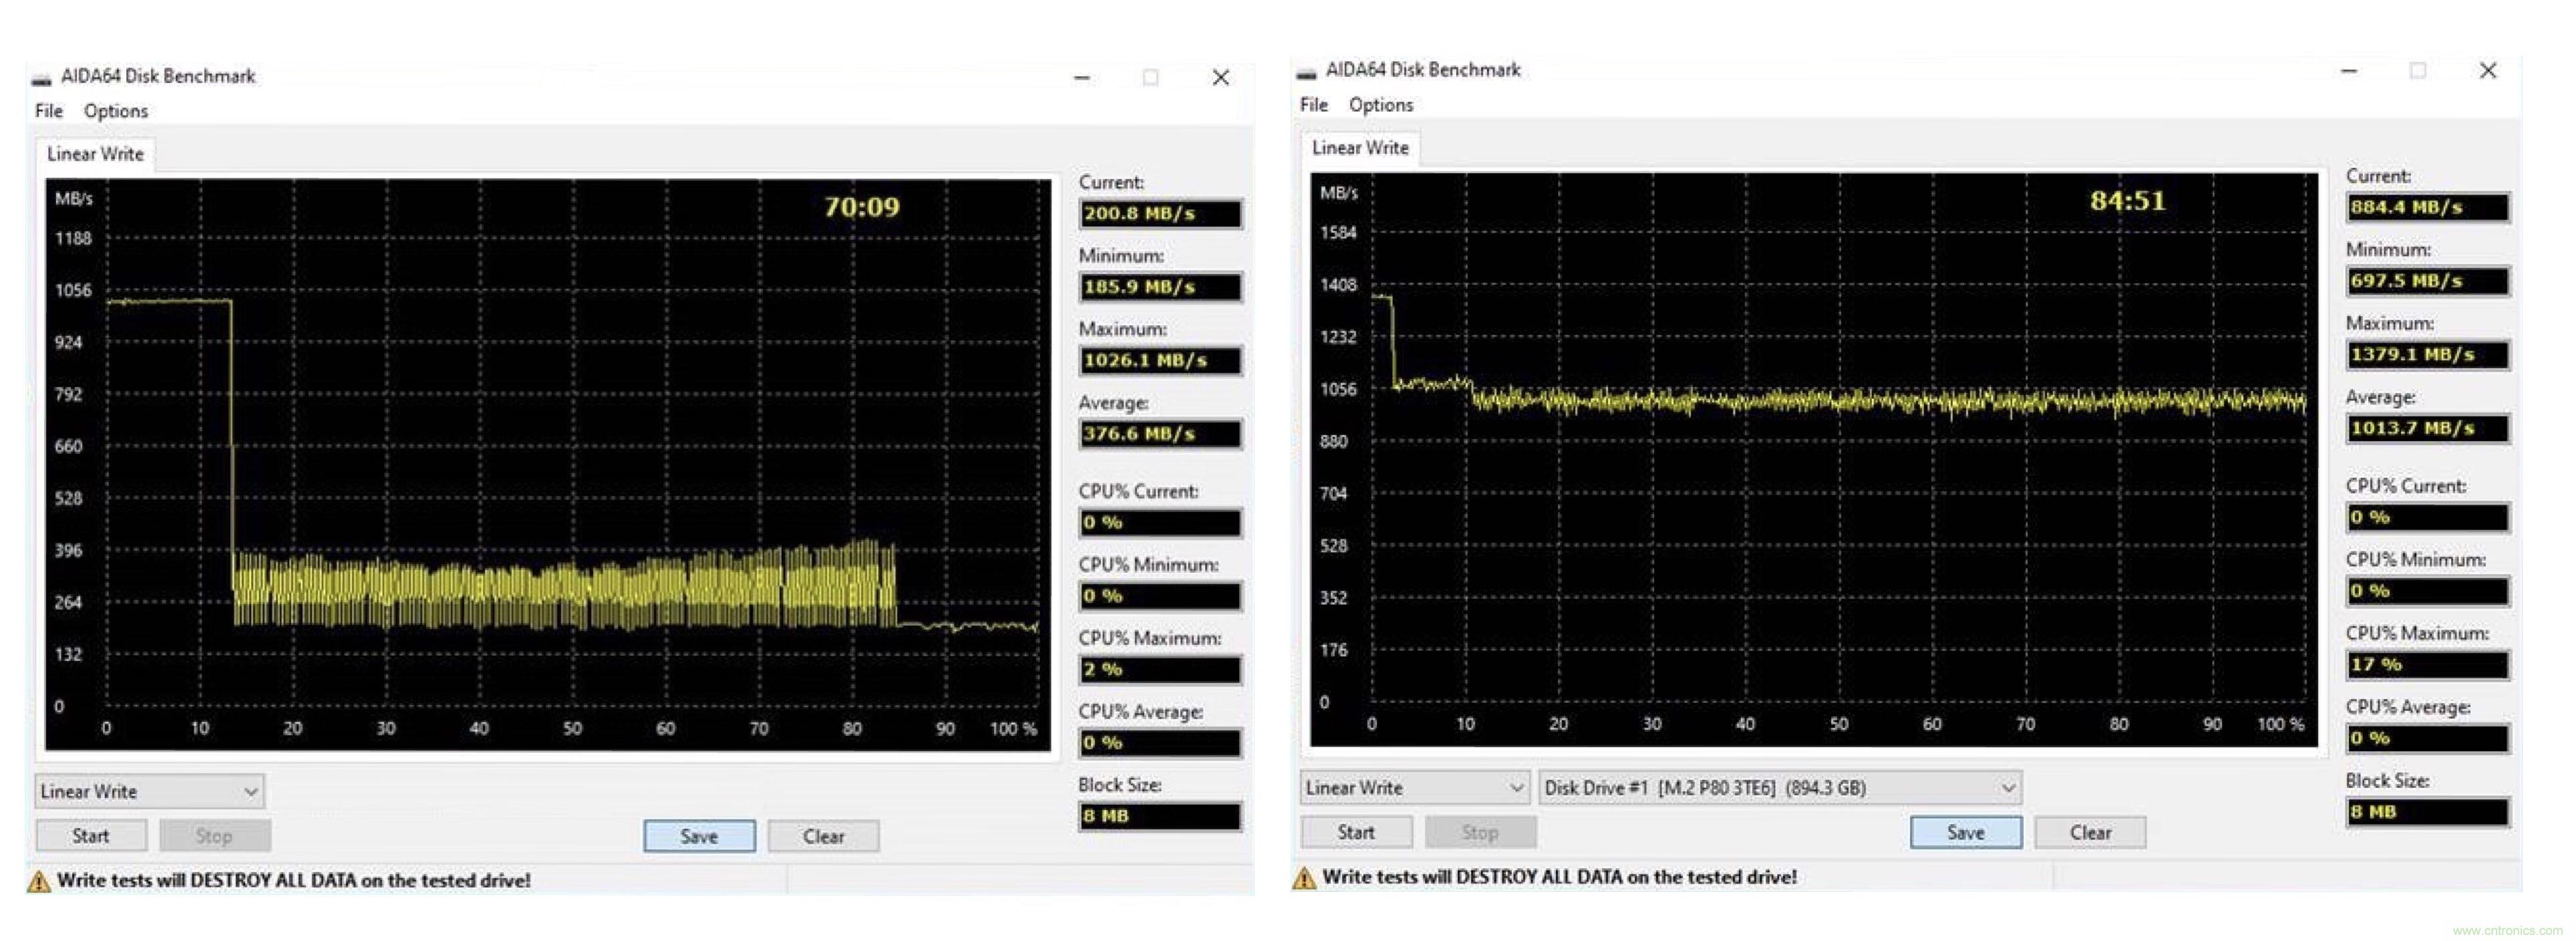Click Minimum value 697.5 MB/s field

2428,281
